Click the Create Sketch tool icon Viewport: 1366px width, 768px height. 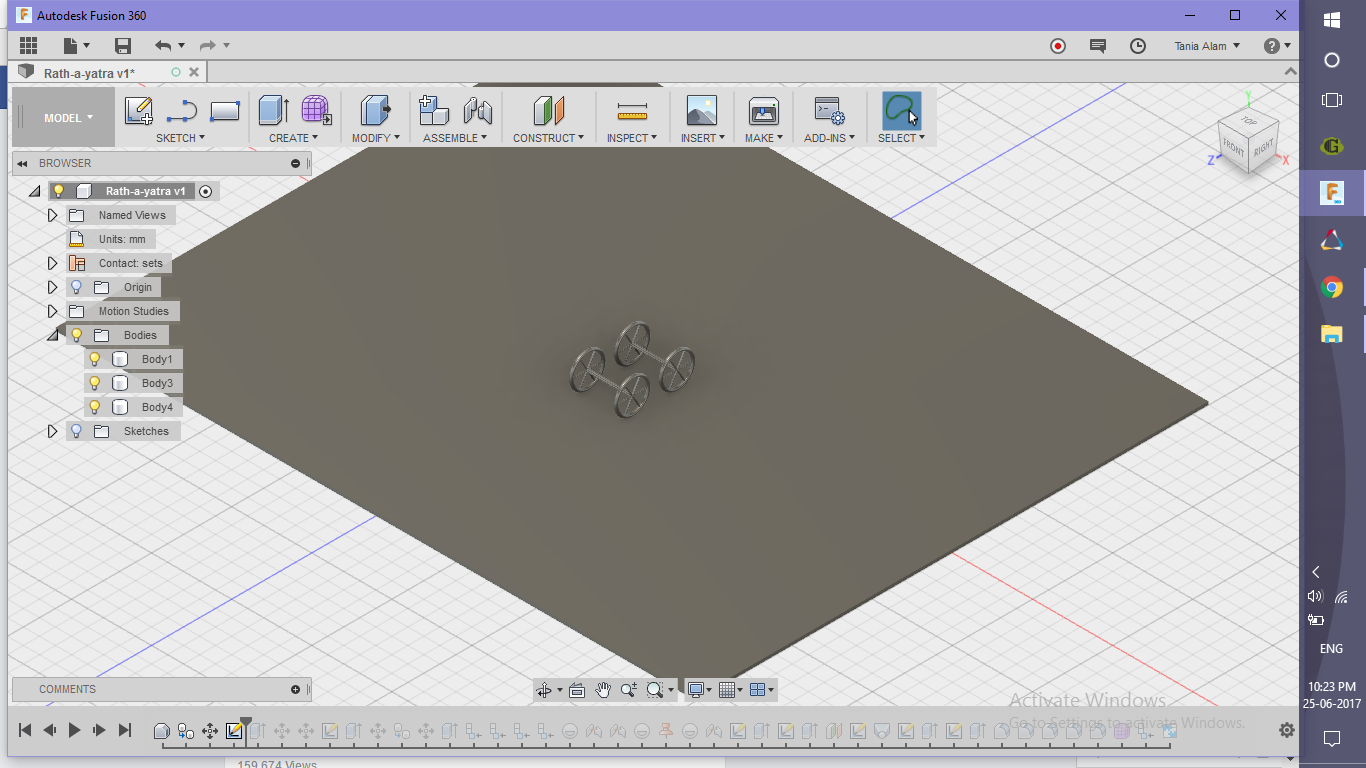[x=139, y=110]
